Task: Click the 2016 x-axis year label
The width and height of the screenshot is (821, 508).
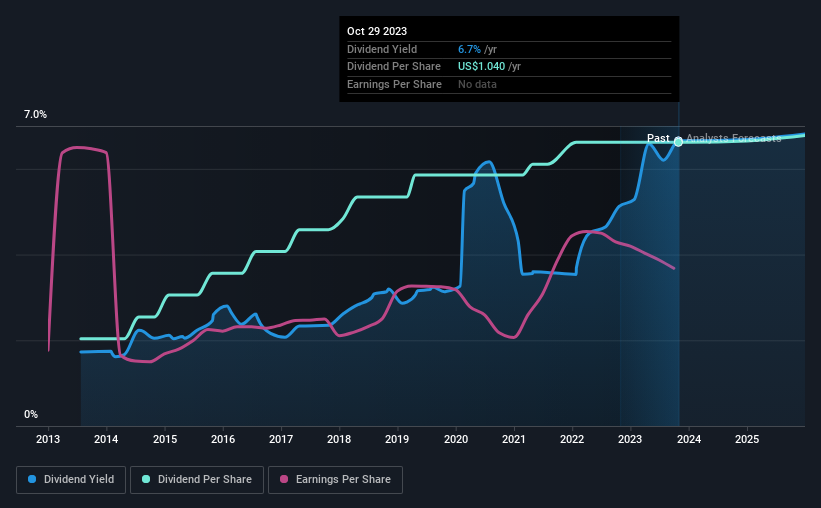Action: 223,439
